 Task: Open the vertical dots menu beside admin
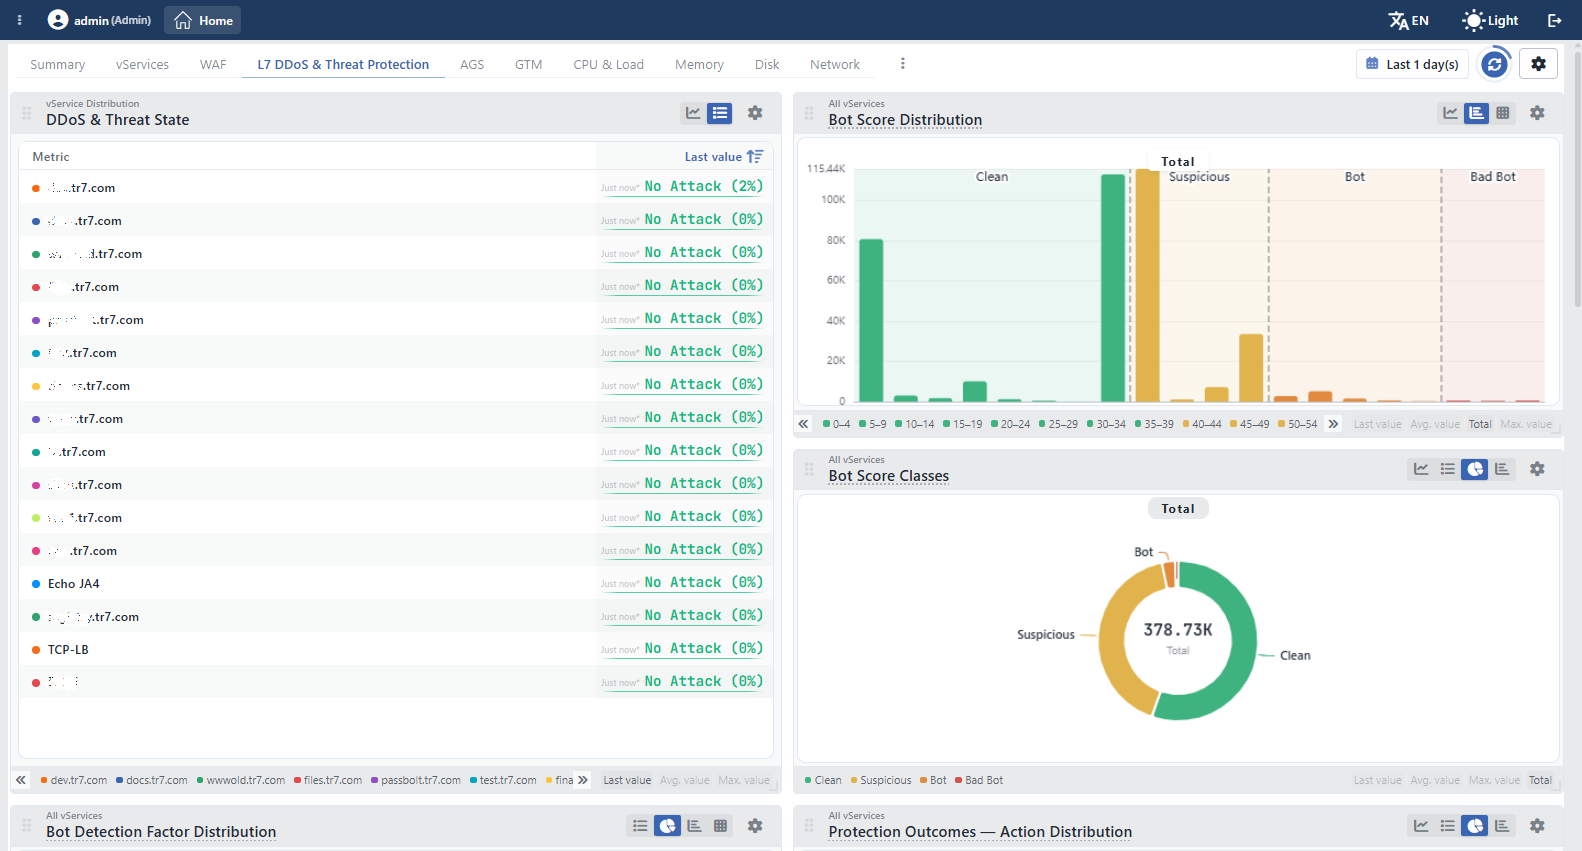pyautogui.click(x=19, y=20)
